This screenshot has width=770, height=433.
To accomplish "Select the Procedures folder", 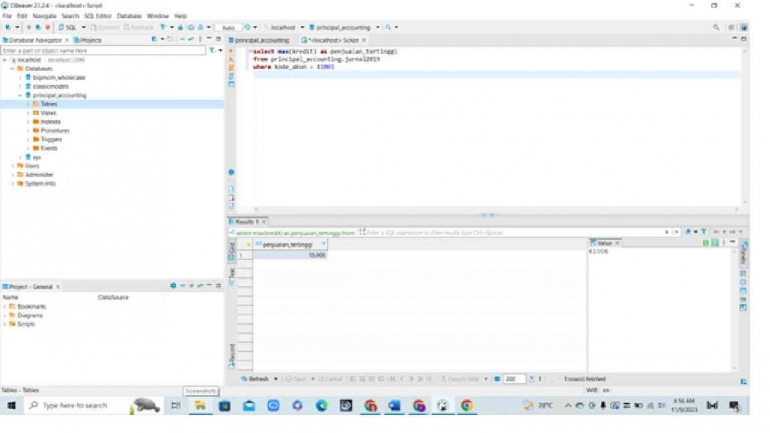I will [x=55, y=131].
